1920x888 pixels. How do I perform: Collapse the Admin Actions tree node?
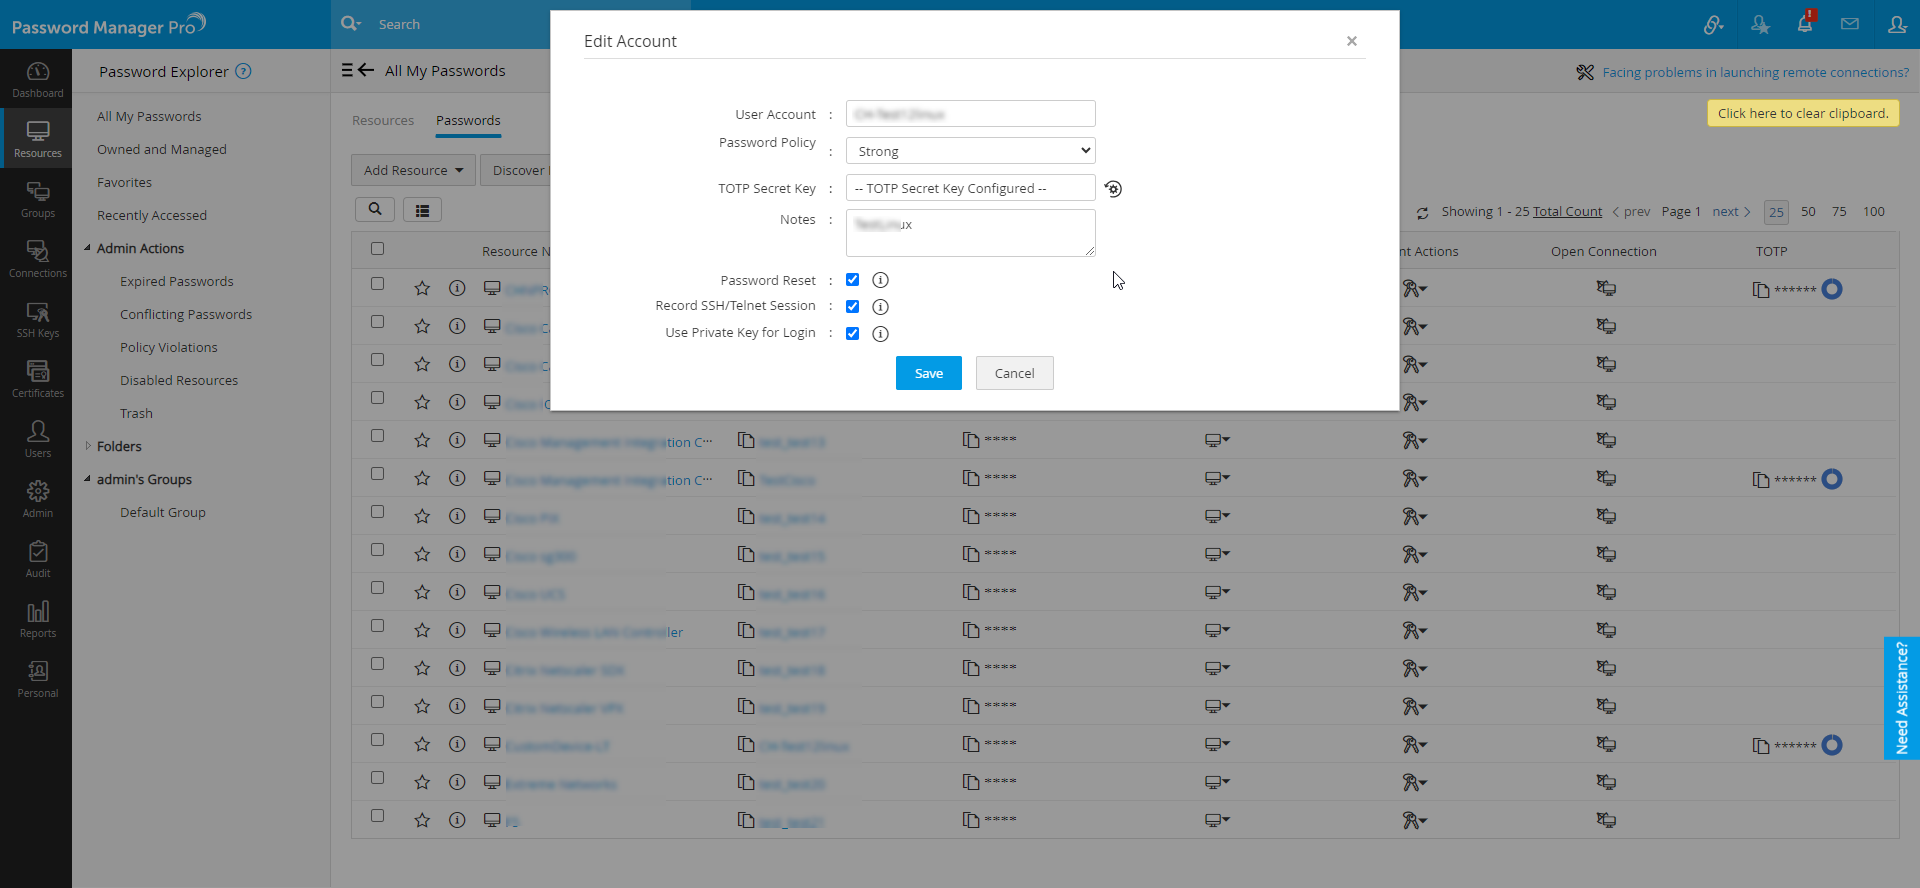[x=88, y=248]
